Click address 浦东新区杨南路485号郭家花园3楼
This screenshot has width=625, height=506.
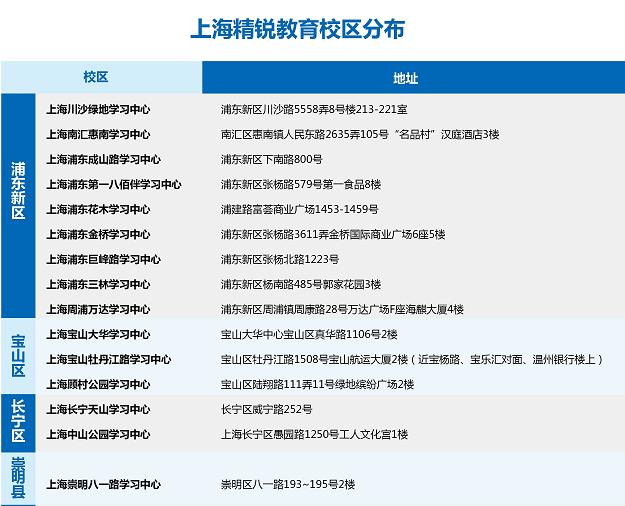click(x=301, y=284)
